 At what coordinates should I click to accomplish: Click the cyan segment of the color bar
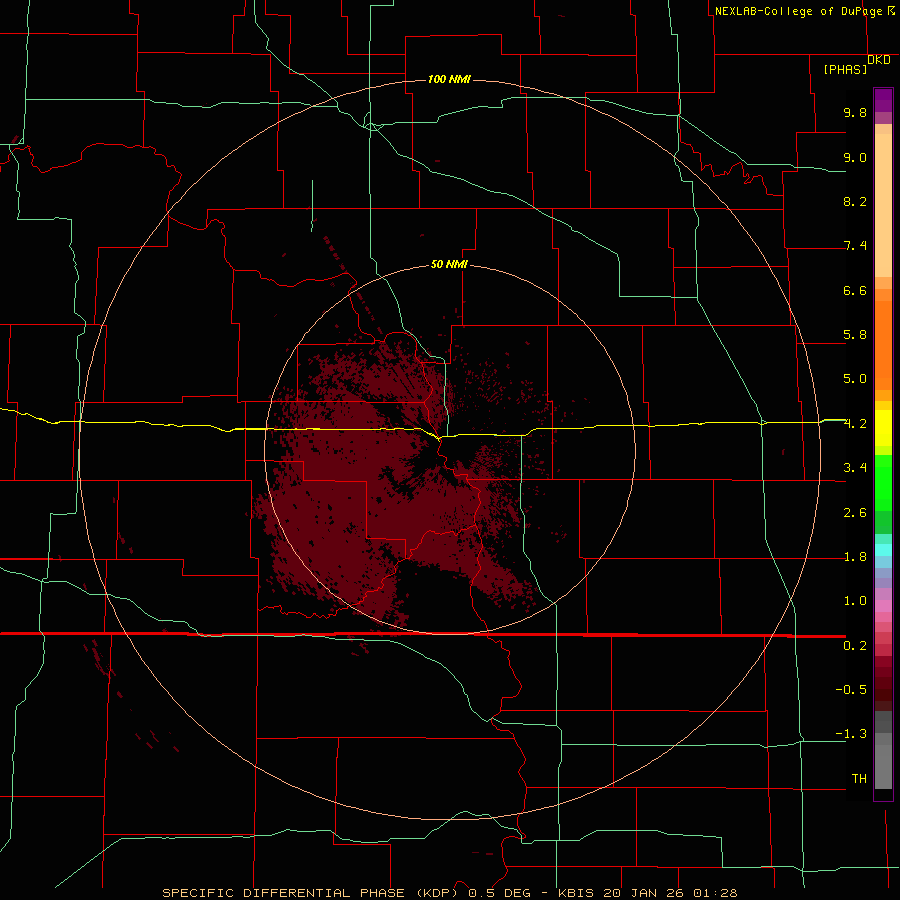click(883, 550)
